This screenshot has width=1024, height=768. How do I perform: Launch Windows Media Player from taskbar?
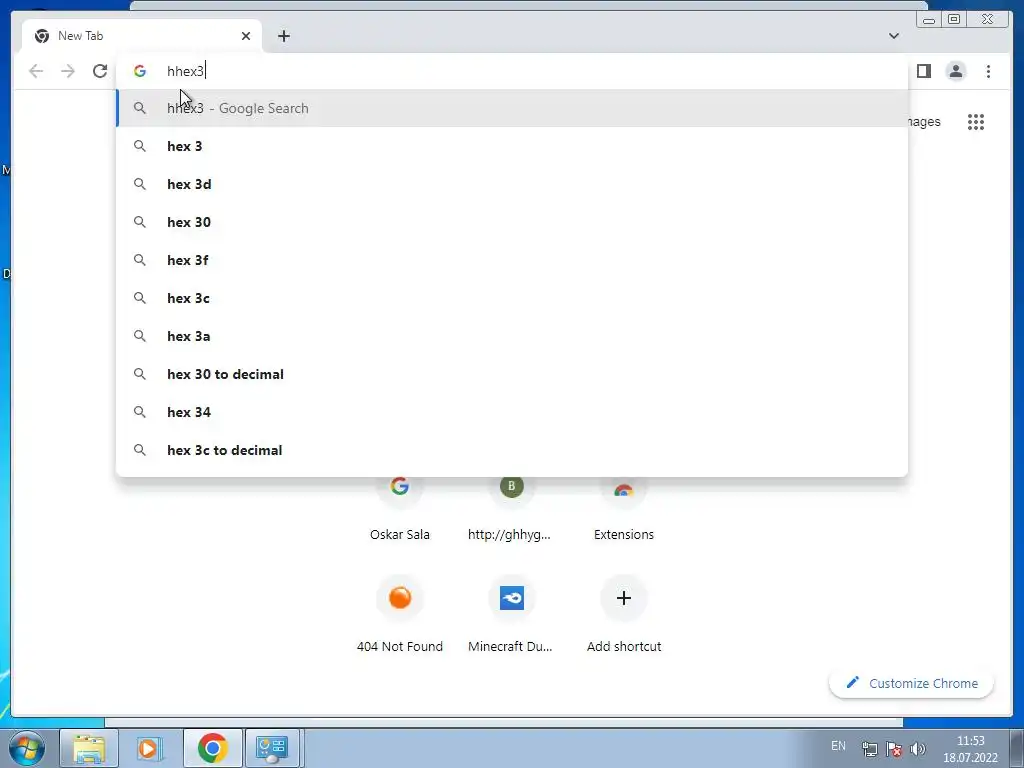click(149, 748)
